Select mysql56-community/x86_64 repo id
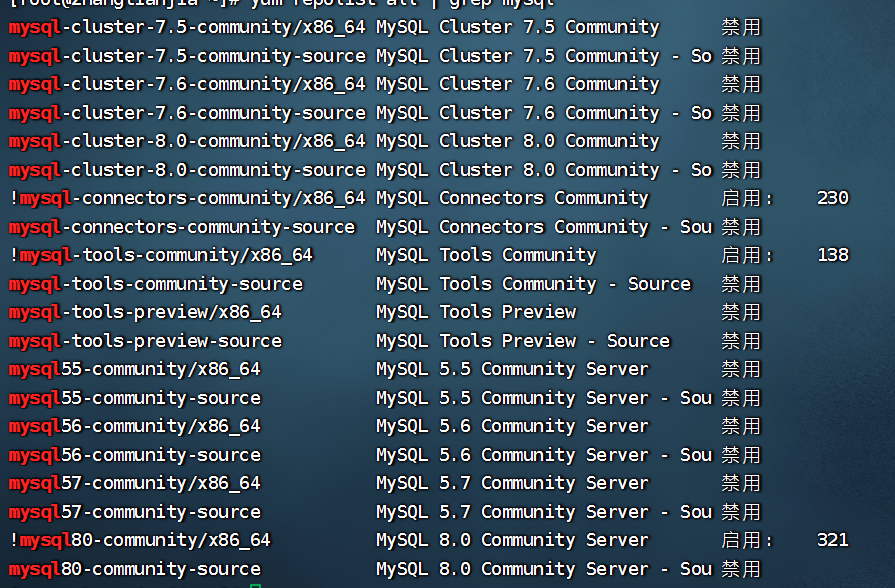 [x=135, y=426]
